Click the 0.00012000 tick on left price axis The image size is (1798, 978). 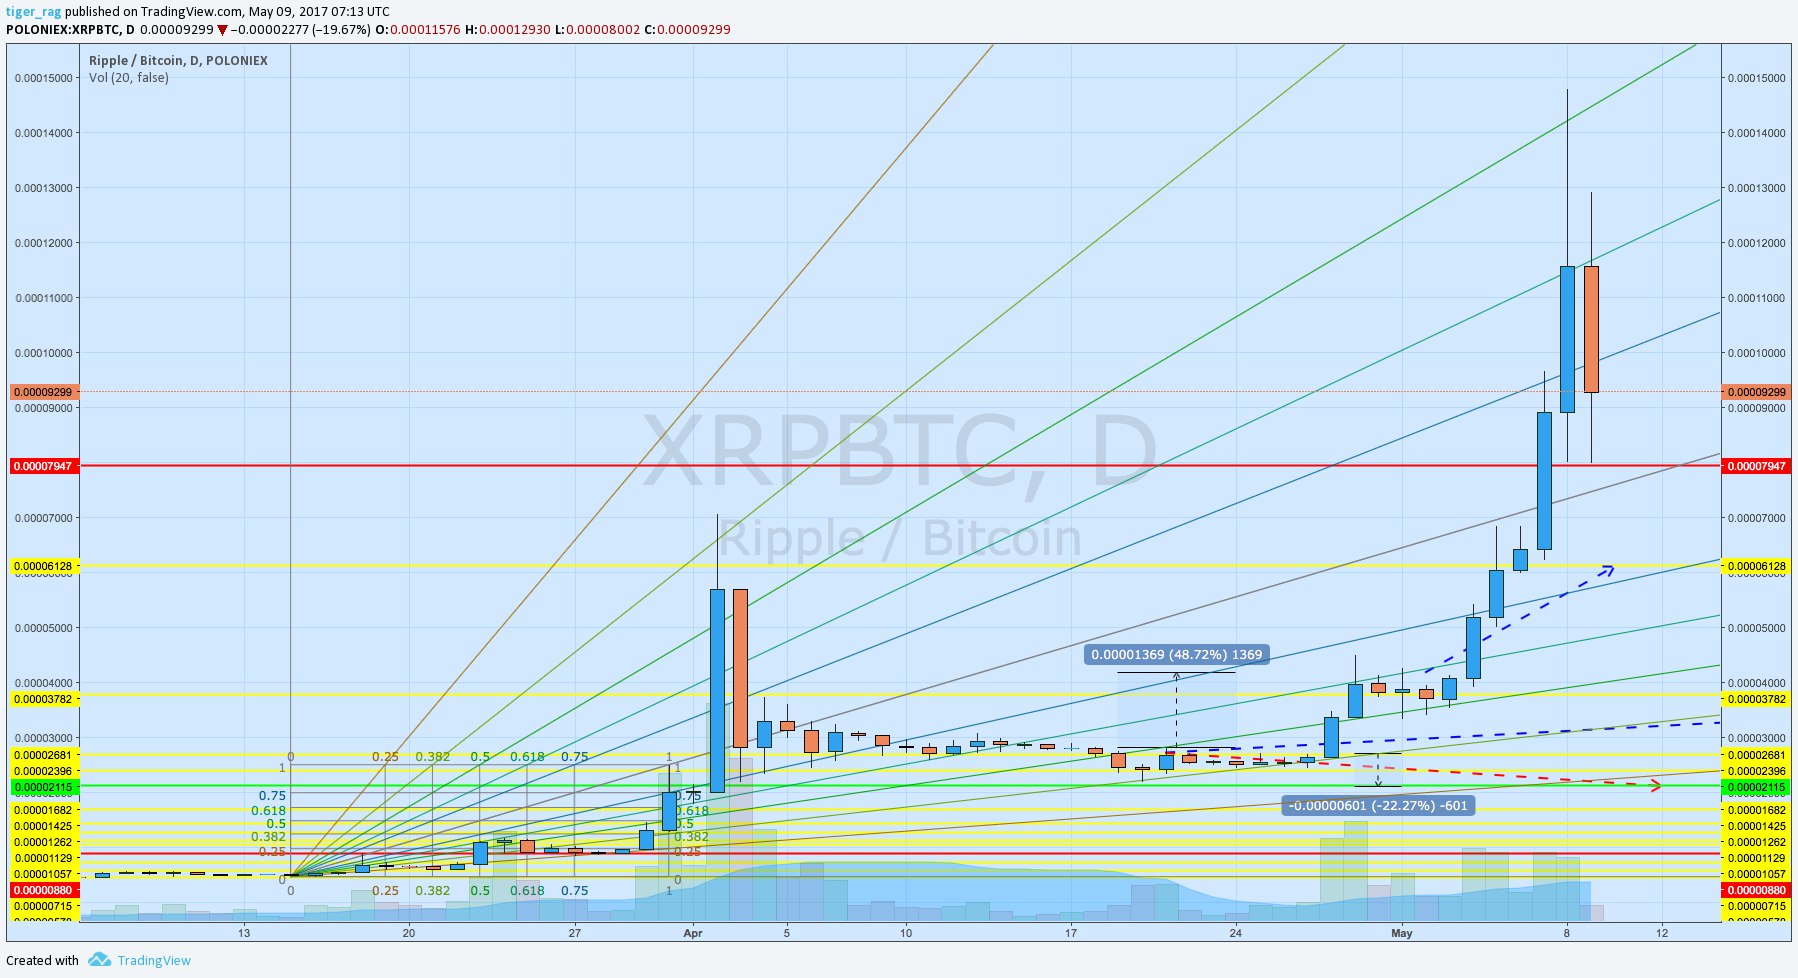[44, 243]
